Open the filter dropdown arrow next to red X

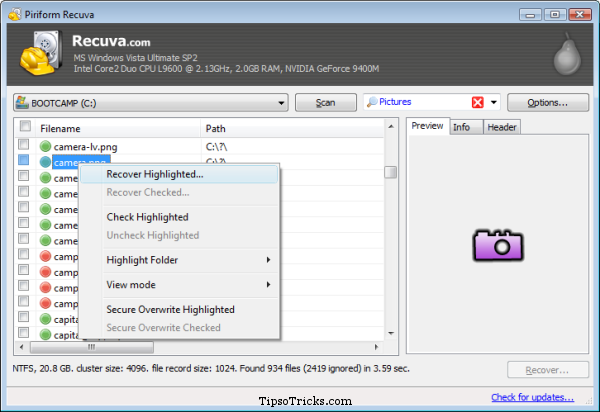click(494, 102)
